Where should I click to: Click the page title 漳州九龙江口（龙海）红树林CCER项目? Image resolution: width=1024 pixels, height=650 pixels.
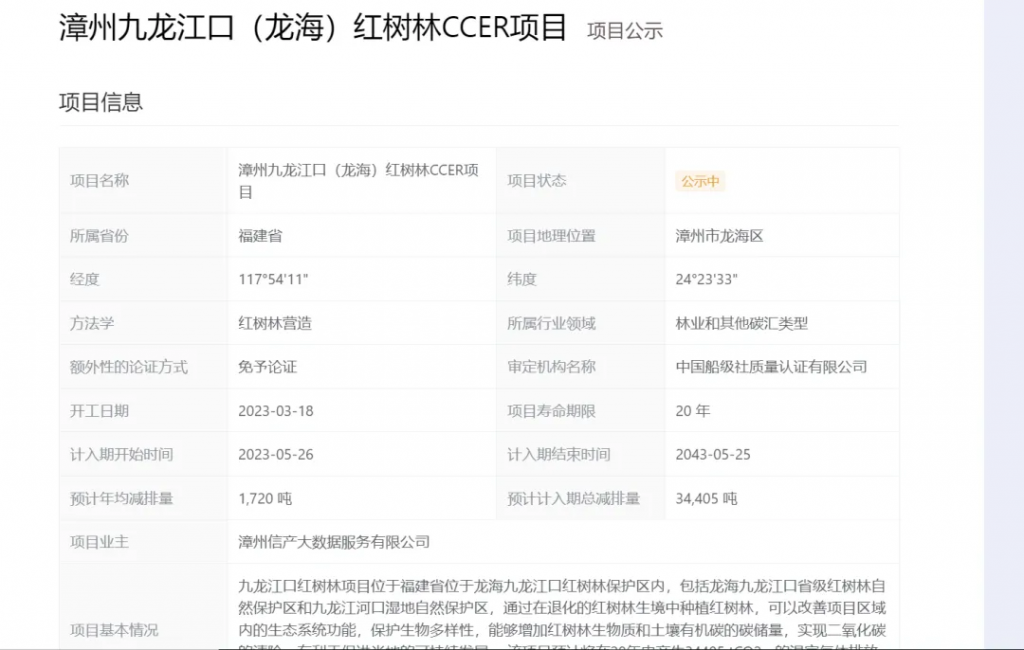click(x=313, y=28)
